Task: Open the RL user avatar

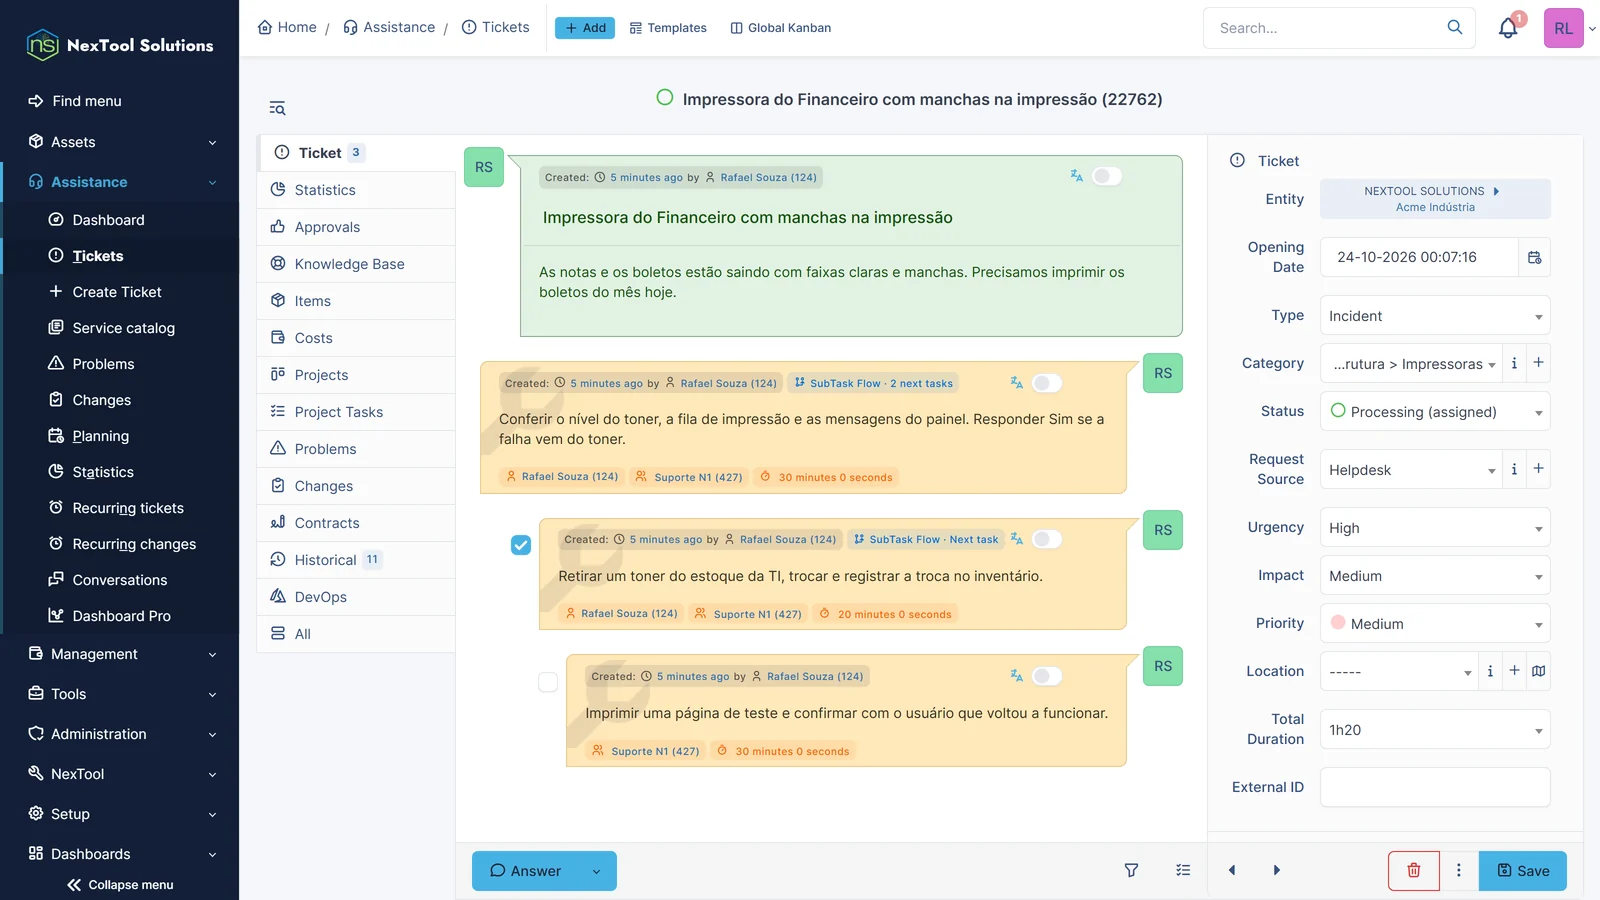Action: pyautogui.click(x=1563, y=28)
